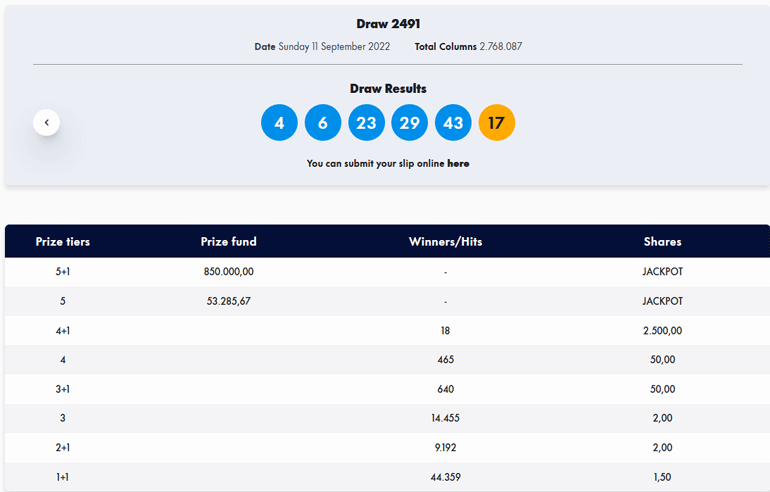Click the blue ball number 43
770x492 pixels.
point(453,123)
